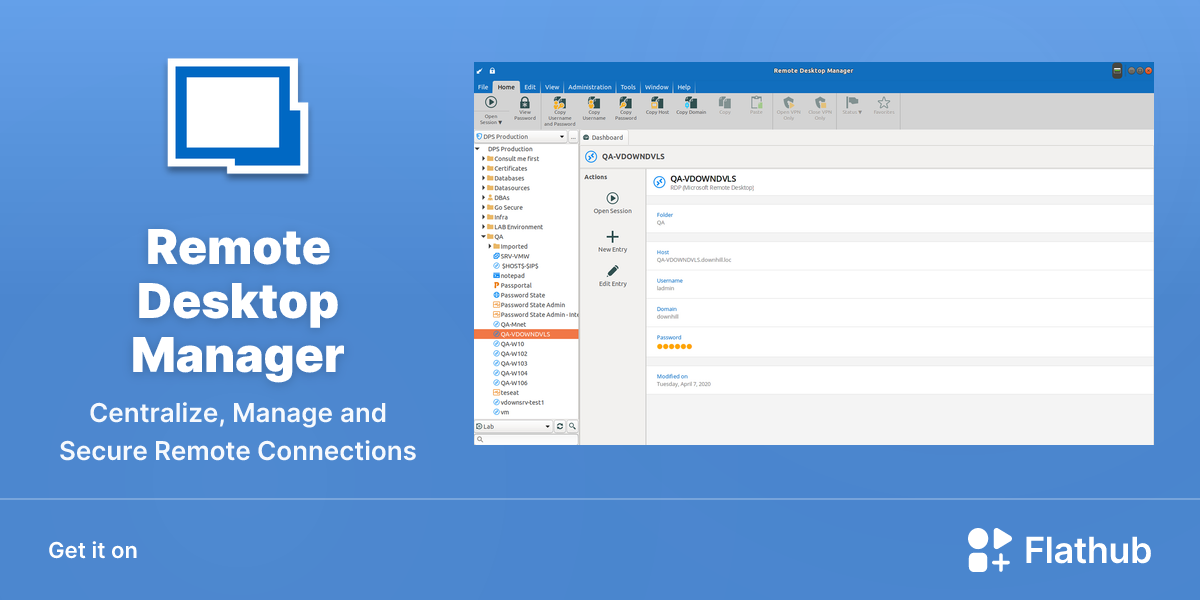Select the Password State entry
The height and width of the screenshot is (600, 1200).
tap(519, 295)
